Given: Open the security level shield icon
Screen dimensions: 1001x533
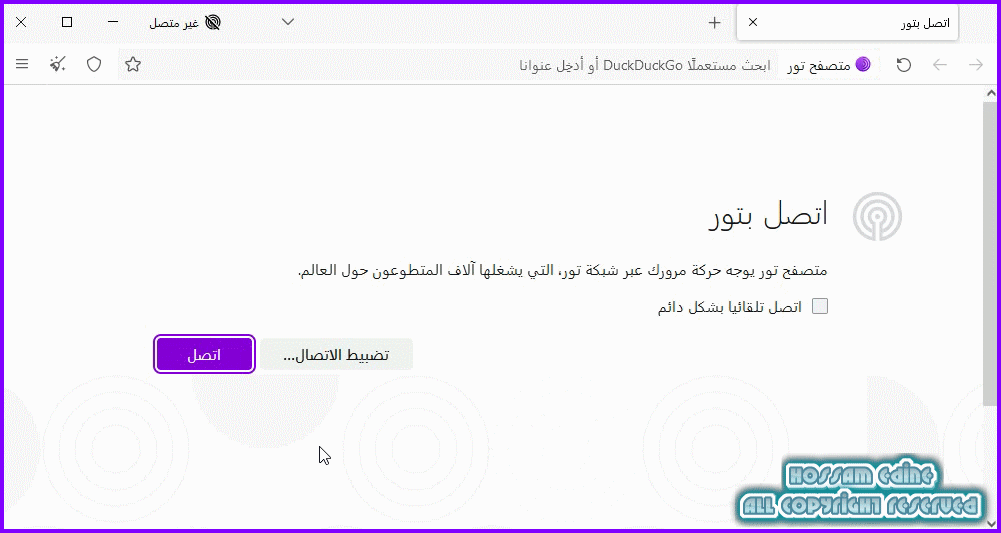Looking at the screenshot, I should (x=94, y=64).
